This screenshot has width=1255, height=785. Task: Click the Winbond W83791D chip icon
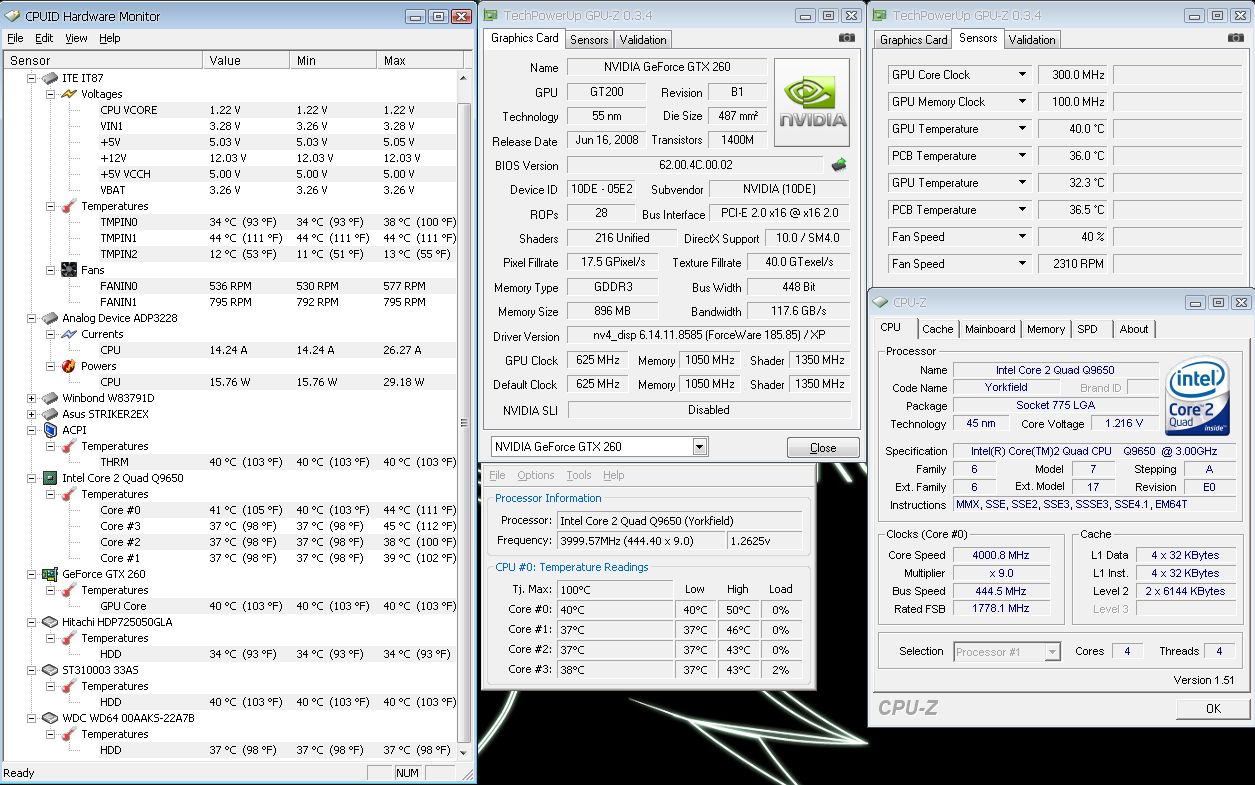49,398
